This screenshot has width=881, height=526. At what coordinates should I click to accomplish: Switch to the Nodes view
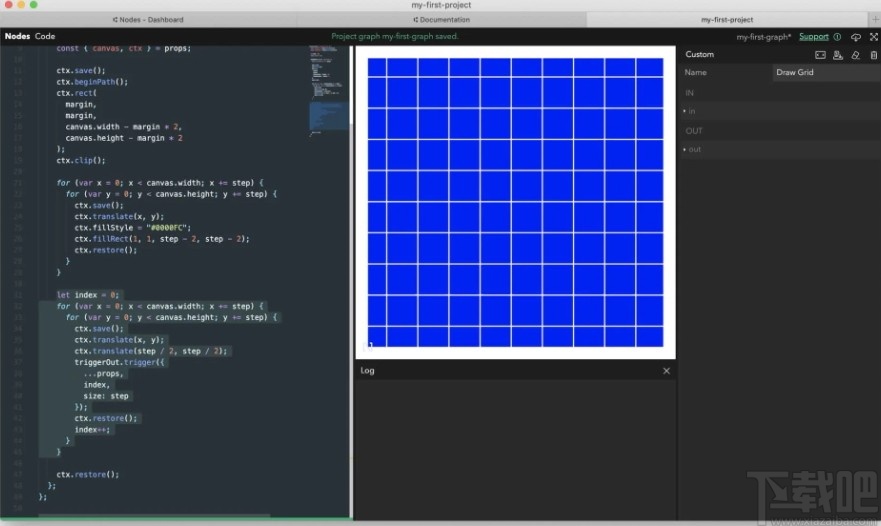17,36
